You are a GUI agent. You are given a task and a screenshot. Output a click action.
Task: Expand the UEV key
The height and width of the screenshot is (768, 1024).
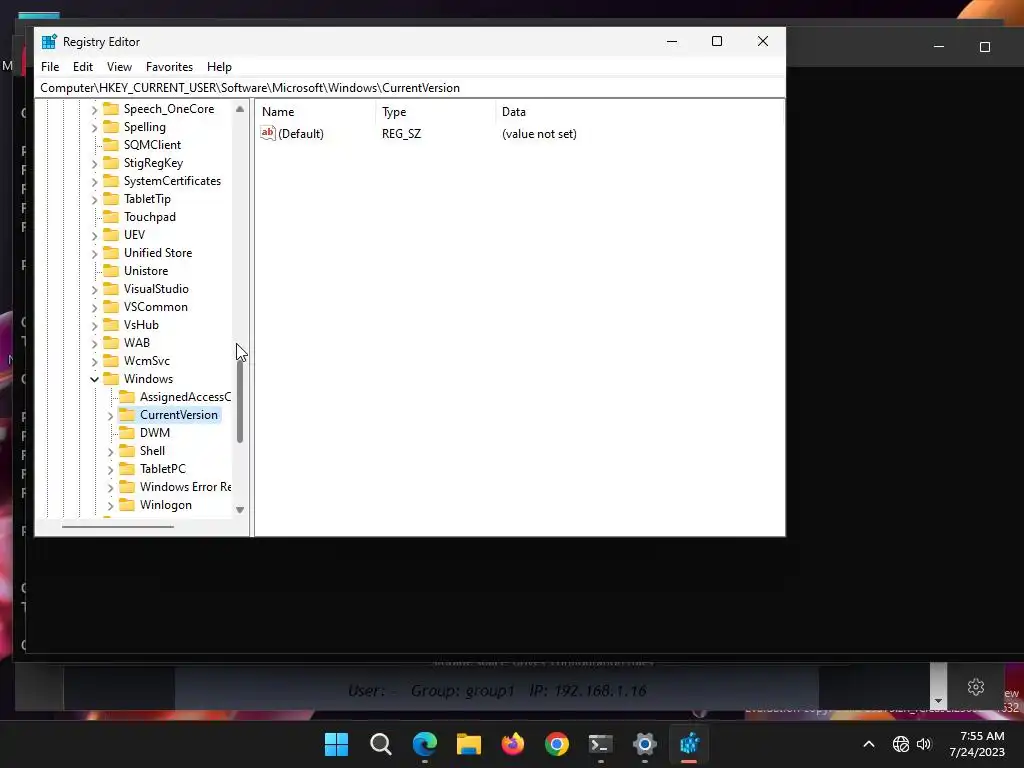tap(94, 235)
